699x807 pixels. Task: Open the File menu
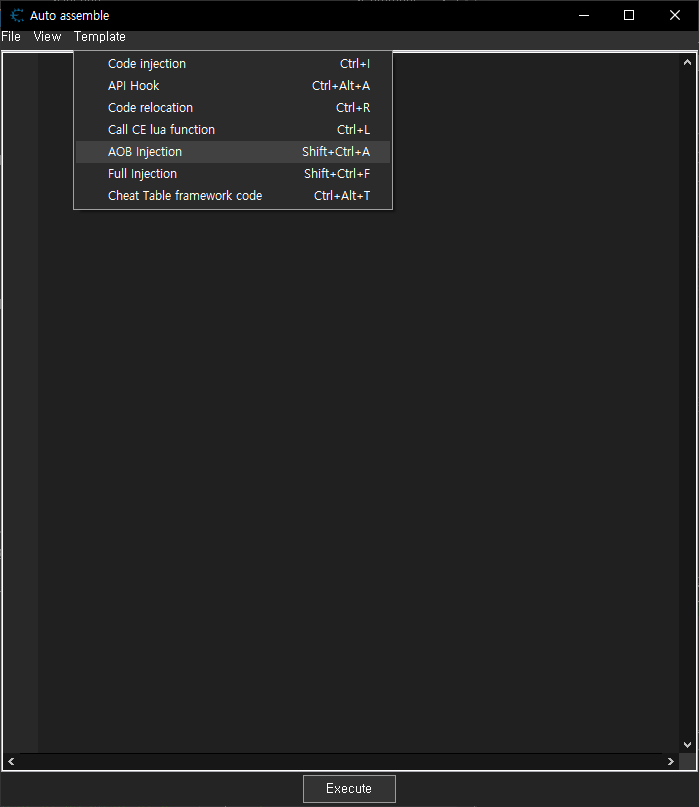(11, 37)
